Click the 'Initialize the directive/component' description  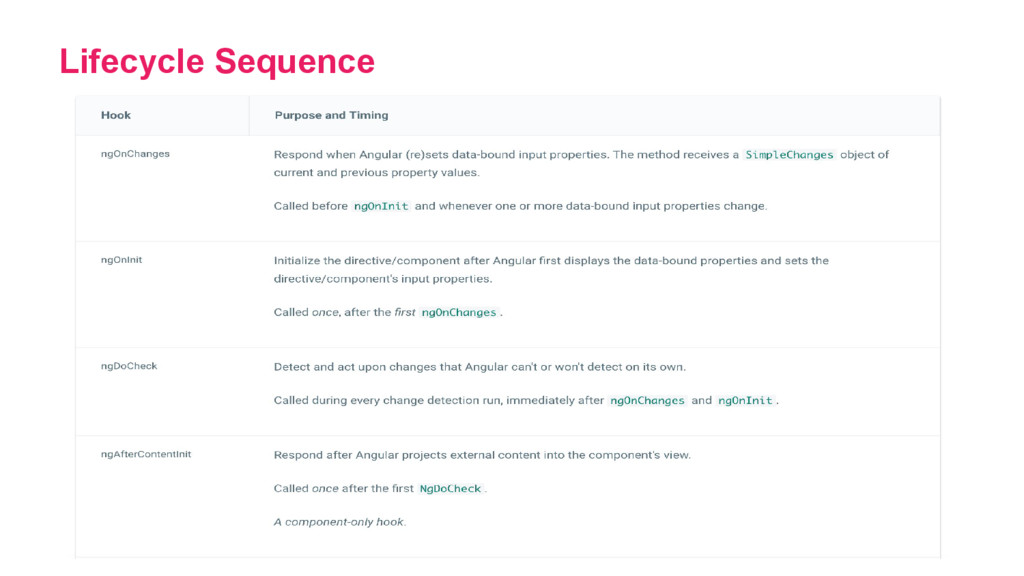[551, 269]
